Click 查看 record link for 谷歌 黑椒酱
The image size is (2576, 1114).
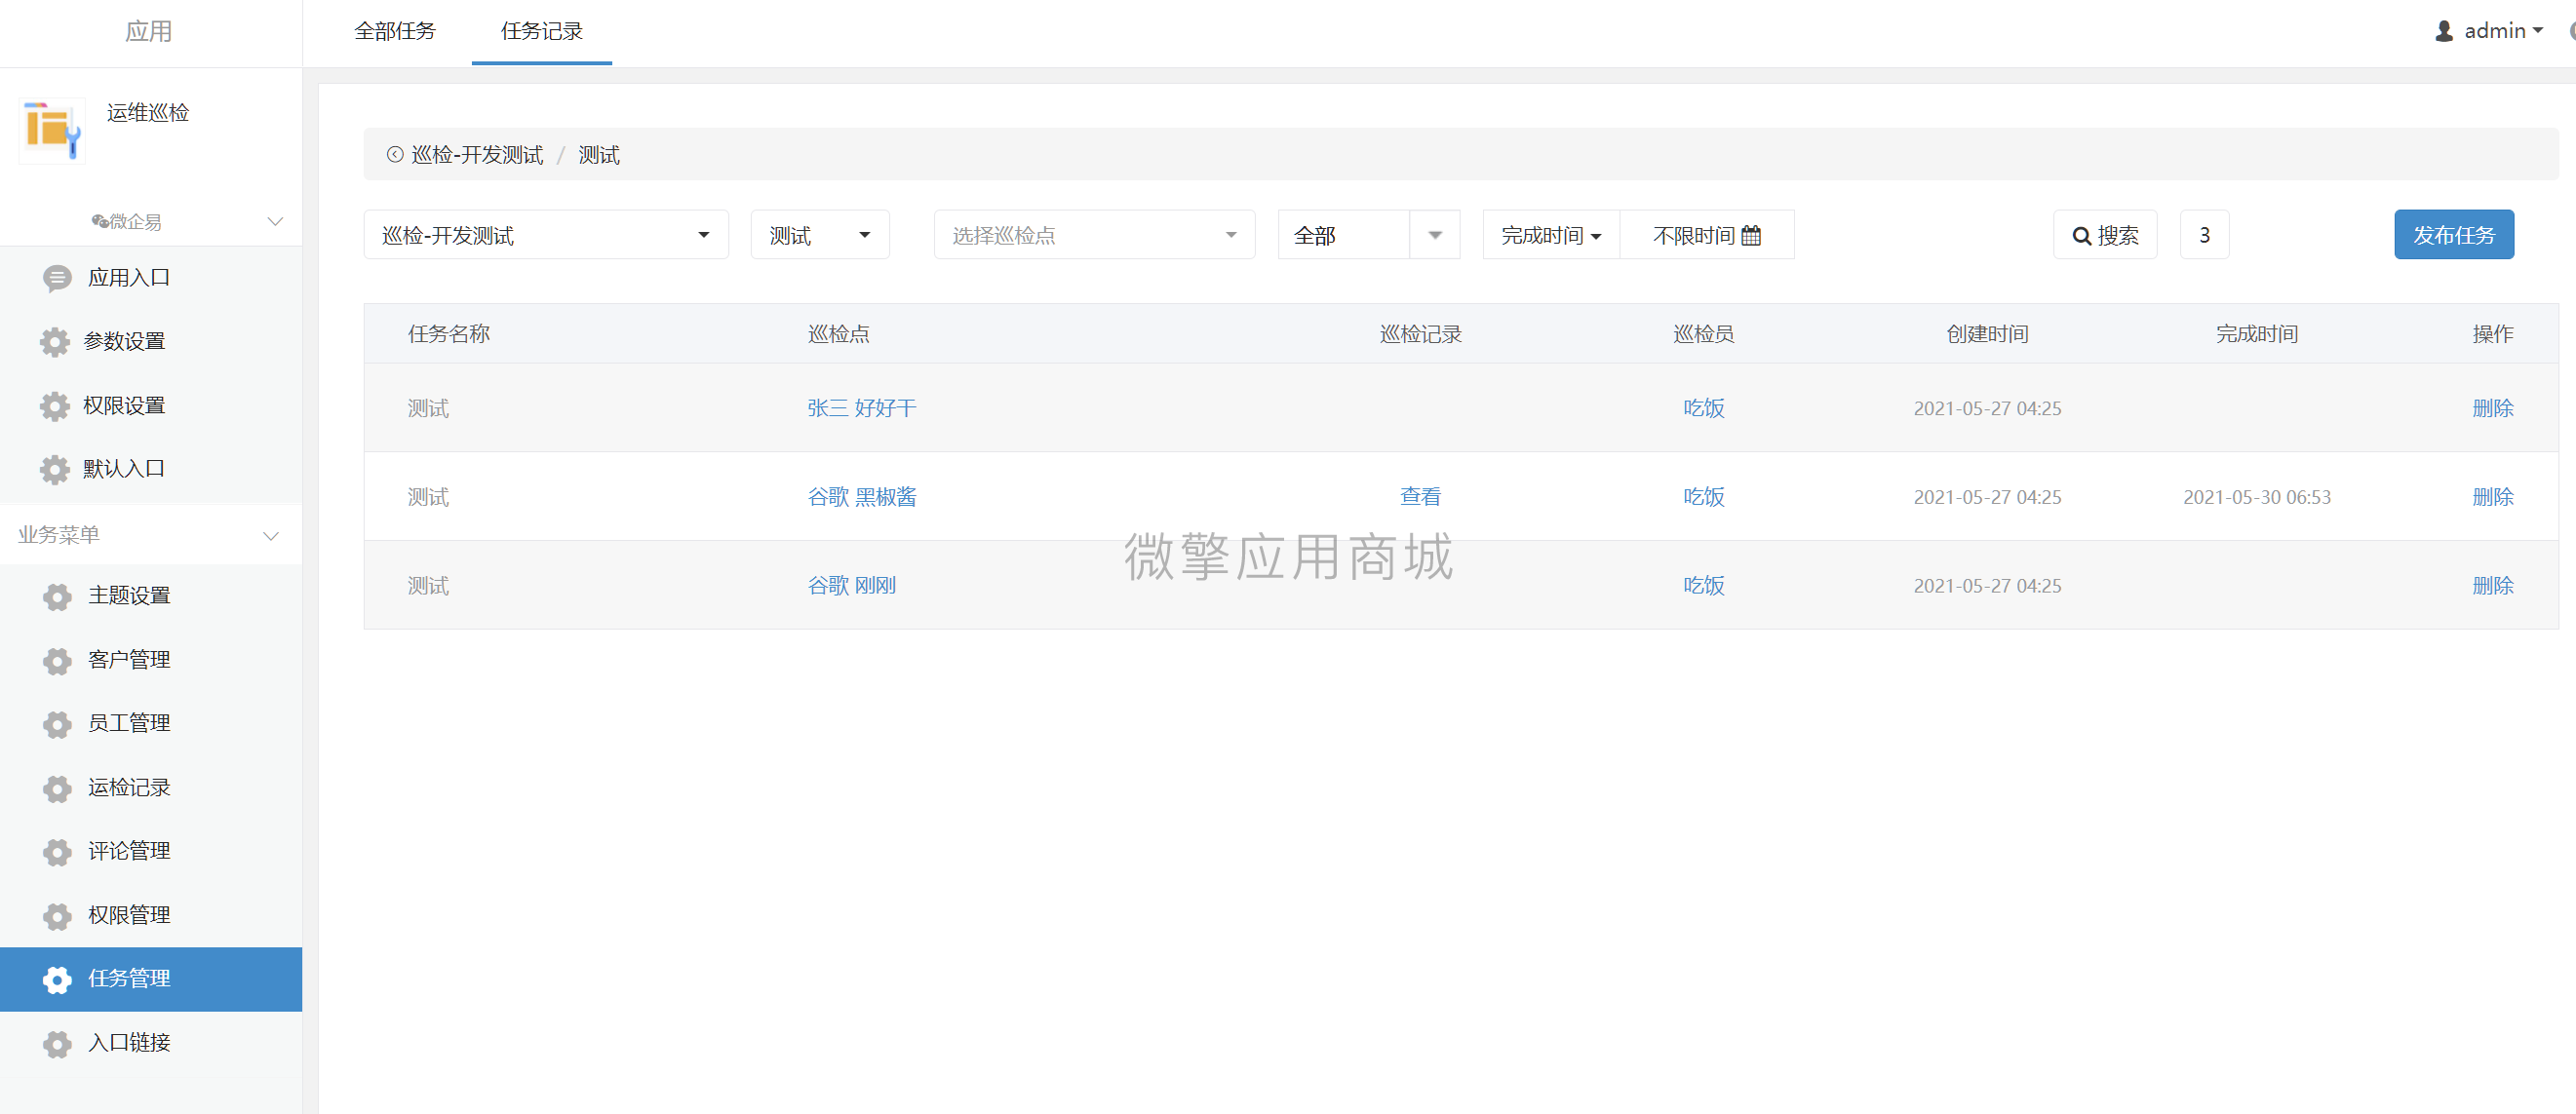coord(1421,496)
